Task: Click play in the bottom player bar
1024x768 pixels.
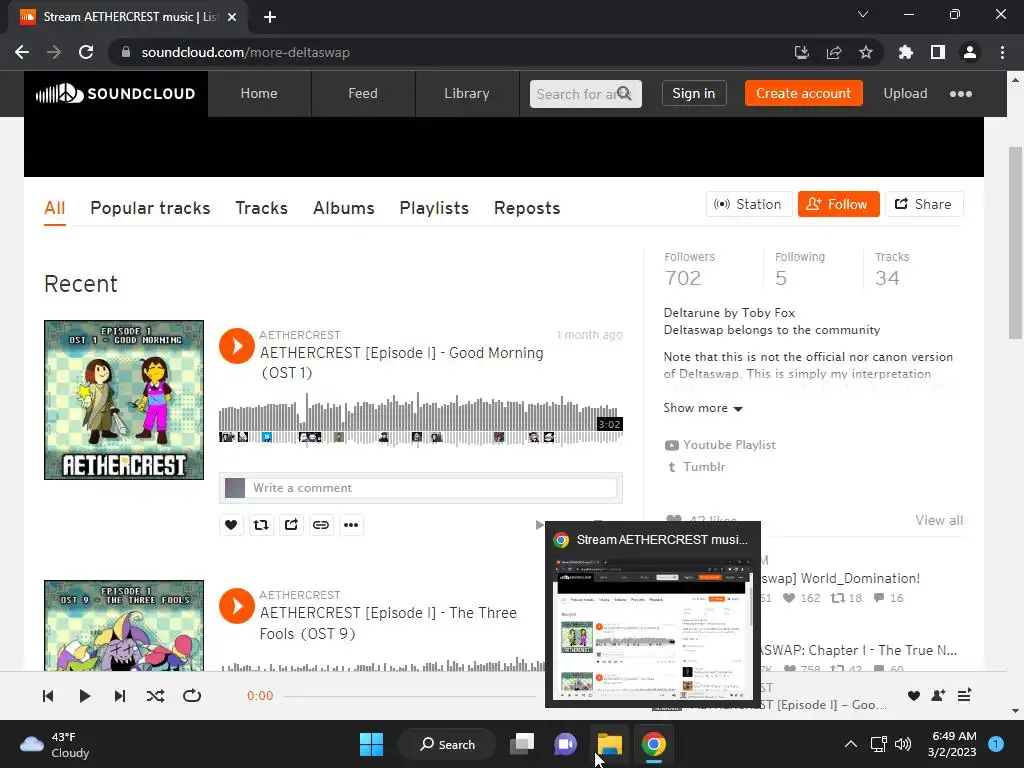Action: [84, 696]
